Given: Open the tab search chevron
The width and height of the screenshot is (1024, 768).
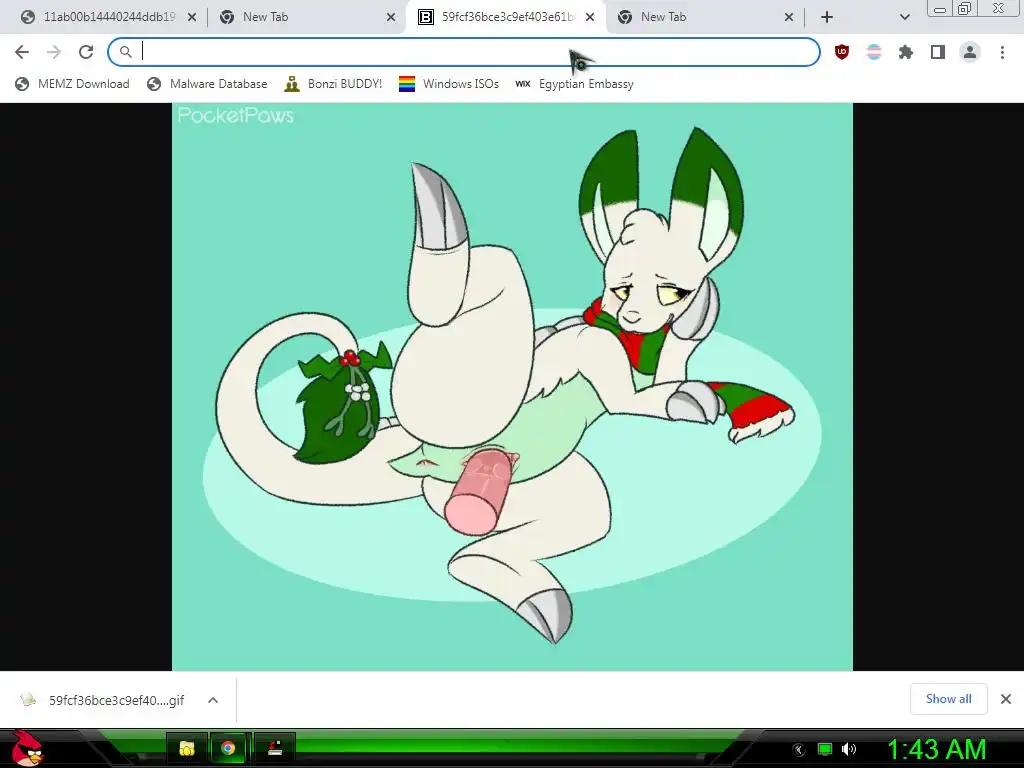Looking at the screenshot, I should [x=904, y=17].
